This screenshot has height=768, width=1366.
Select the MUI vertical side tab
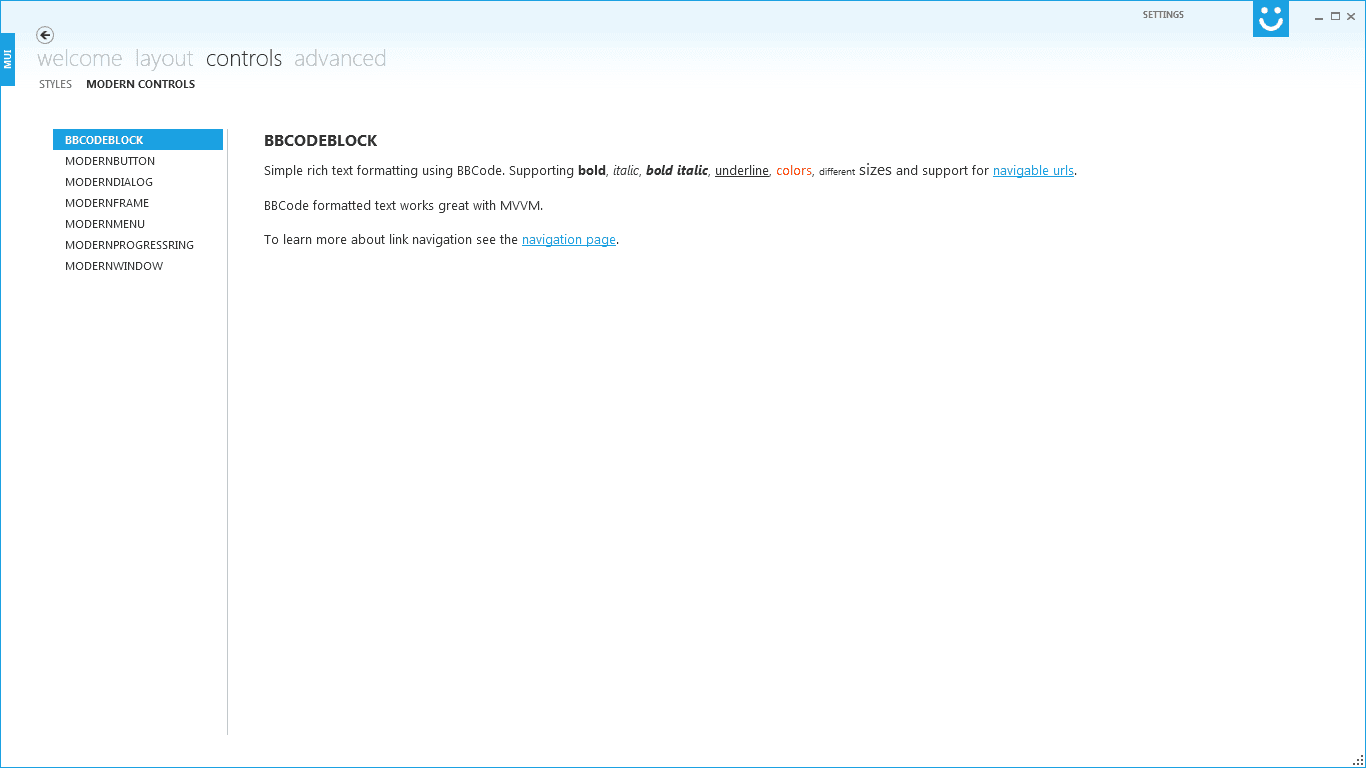[7, 58]
